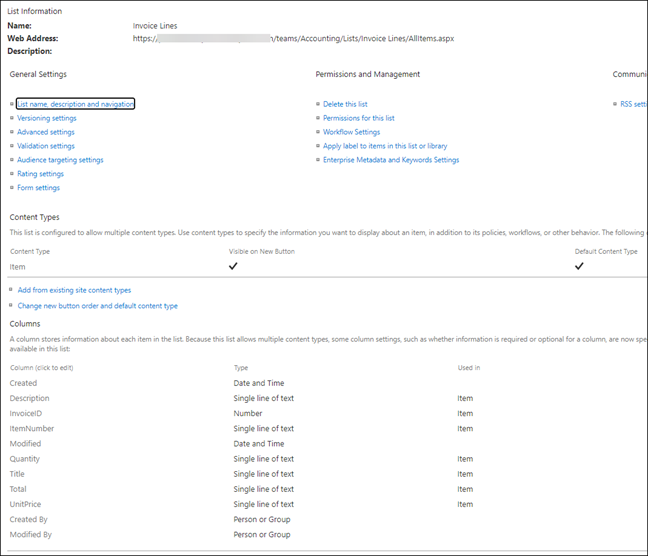Go to Advanced settings
Screen dimensions: 648x556
[x=45, y=132]
